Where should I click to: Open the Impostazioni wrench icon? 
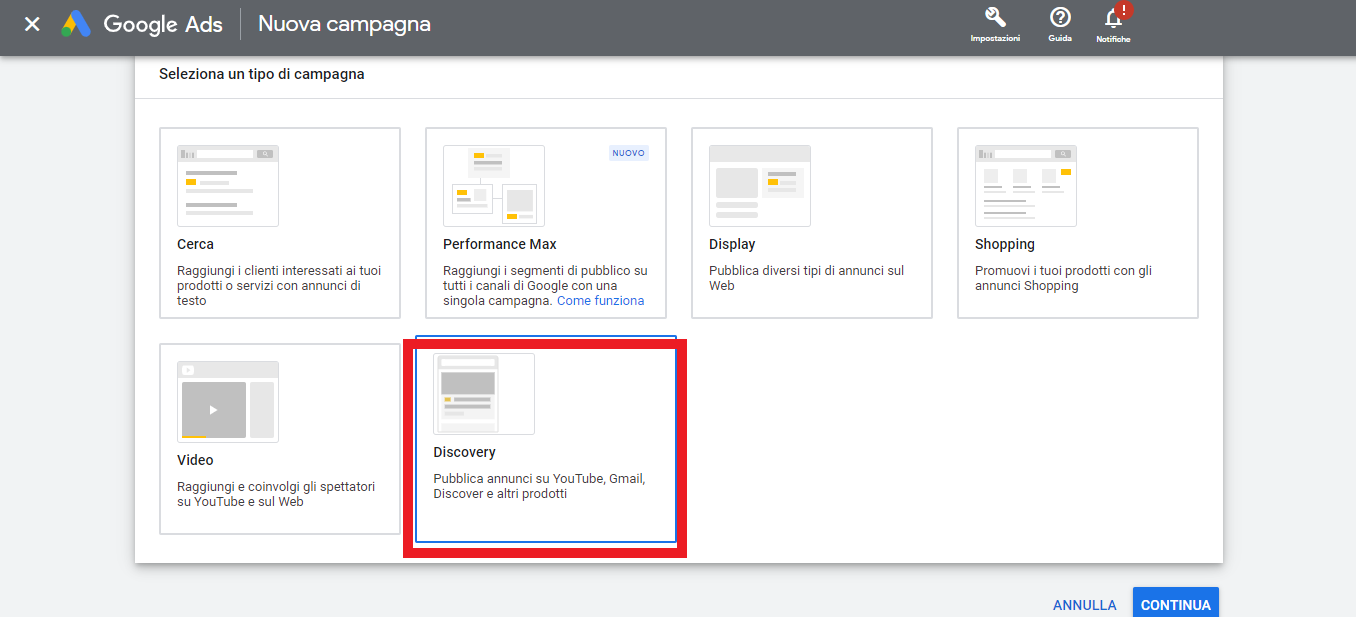point(995,18)
